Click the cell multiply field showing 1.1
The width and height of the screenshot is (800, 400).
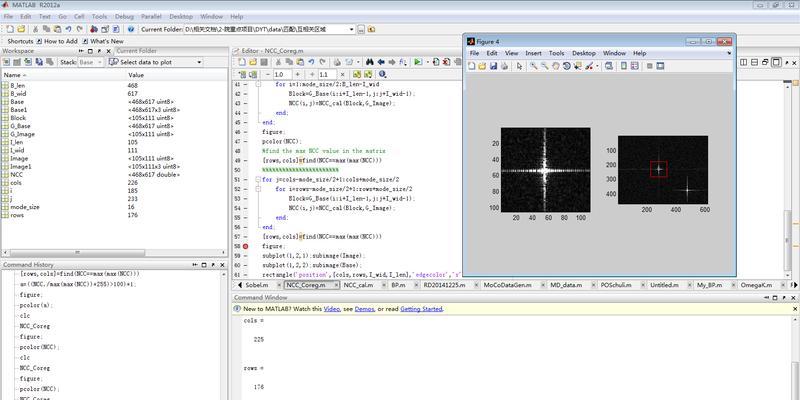point(327,74)
